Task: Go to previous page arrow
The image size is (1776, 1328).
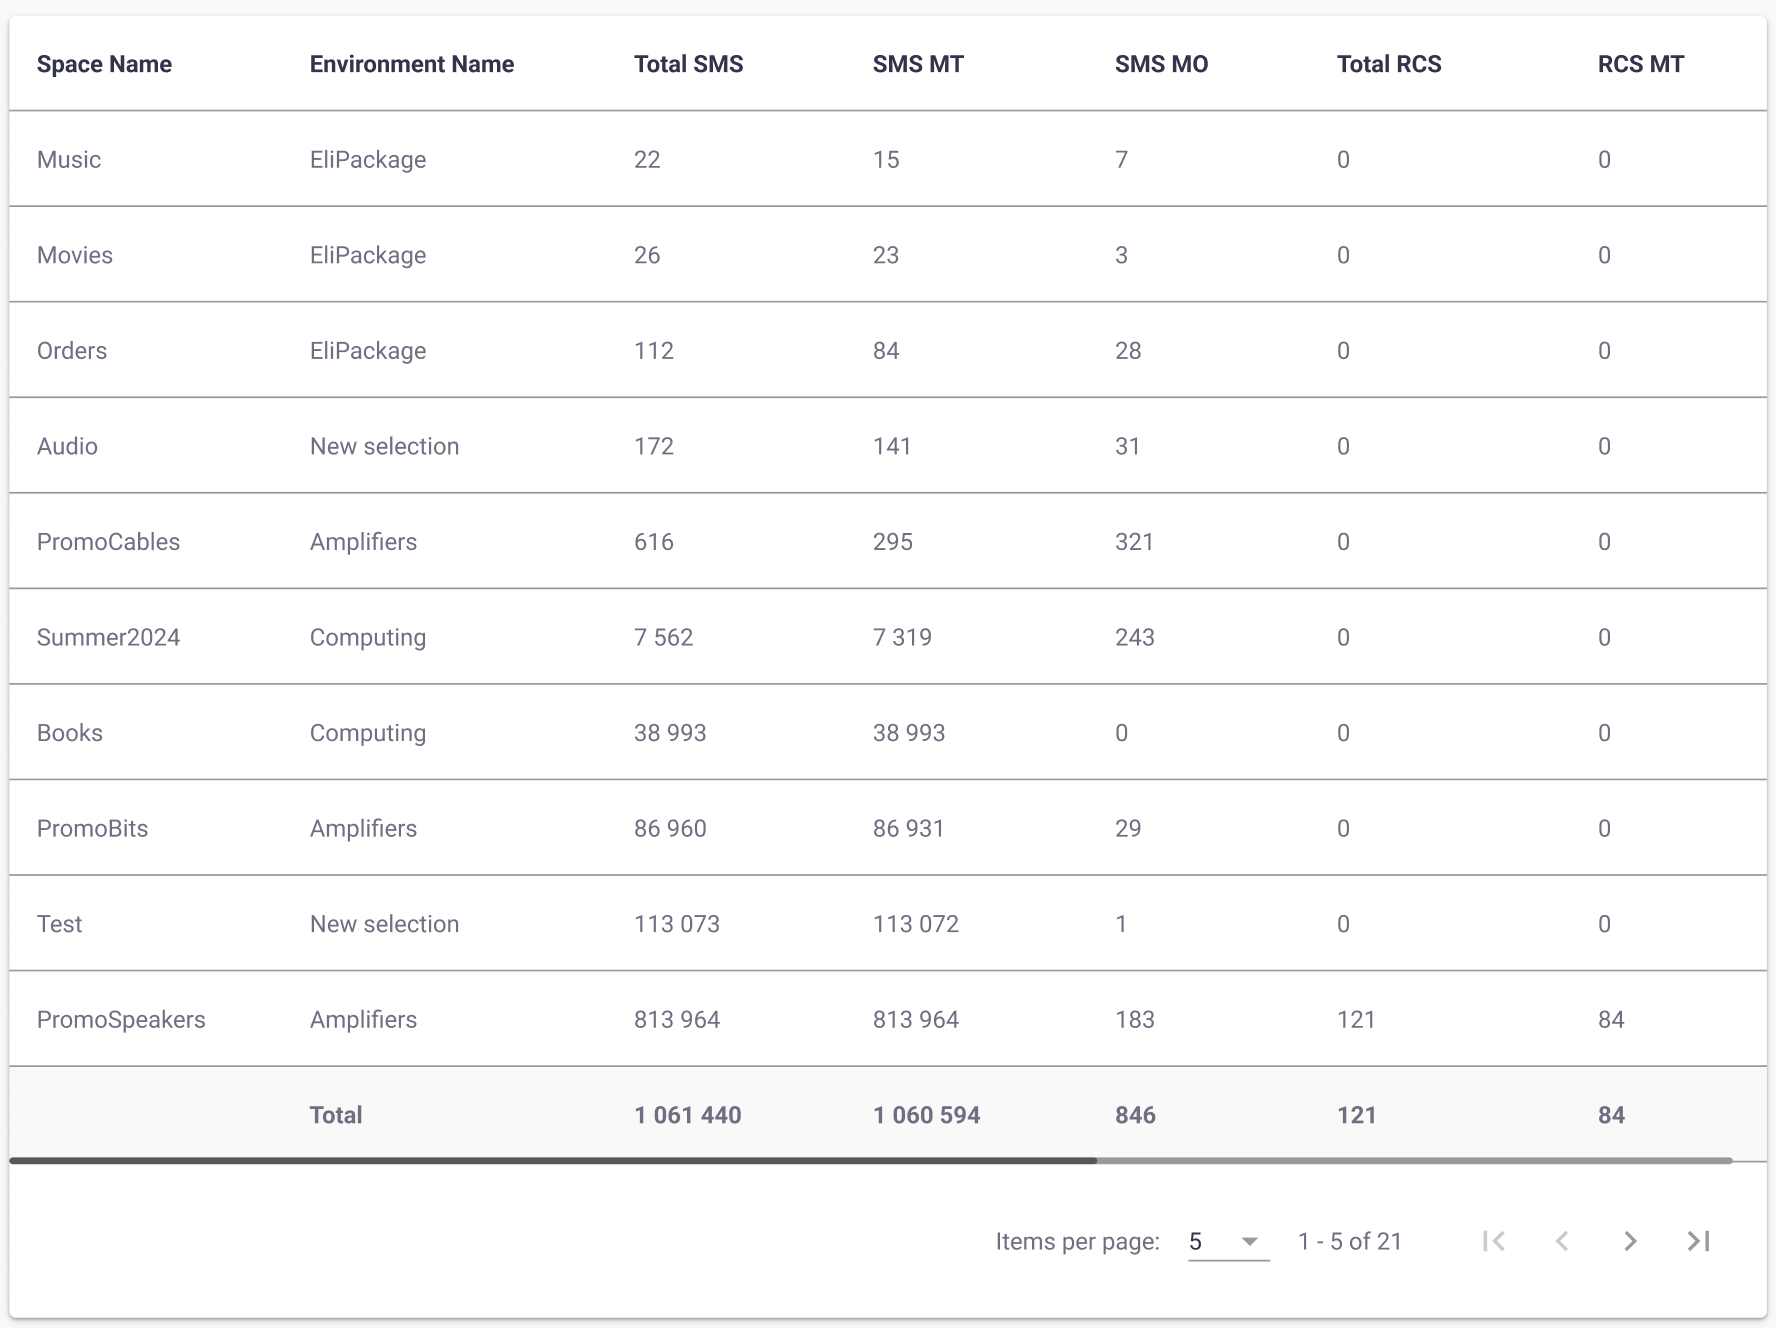Action: click(x=1562, y=1241)
